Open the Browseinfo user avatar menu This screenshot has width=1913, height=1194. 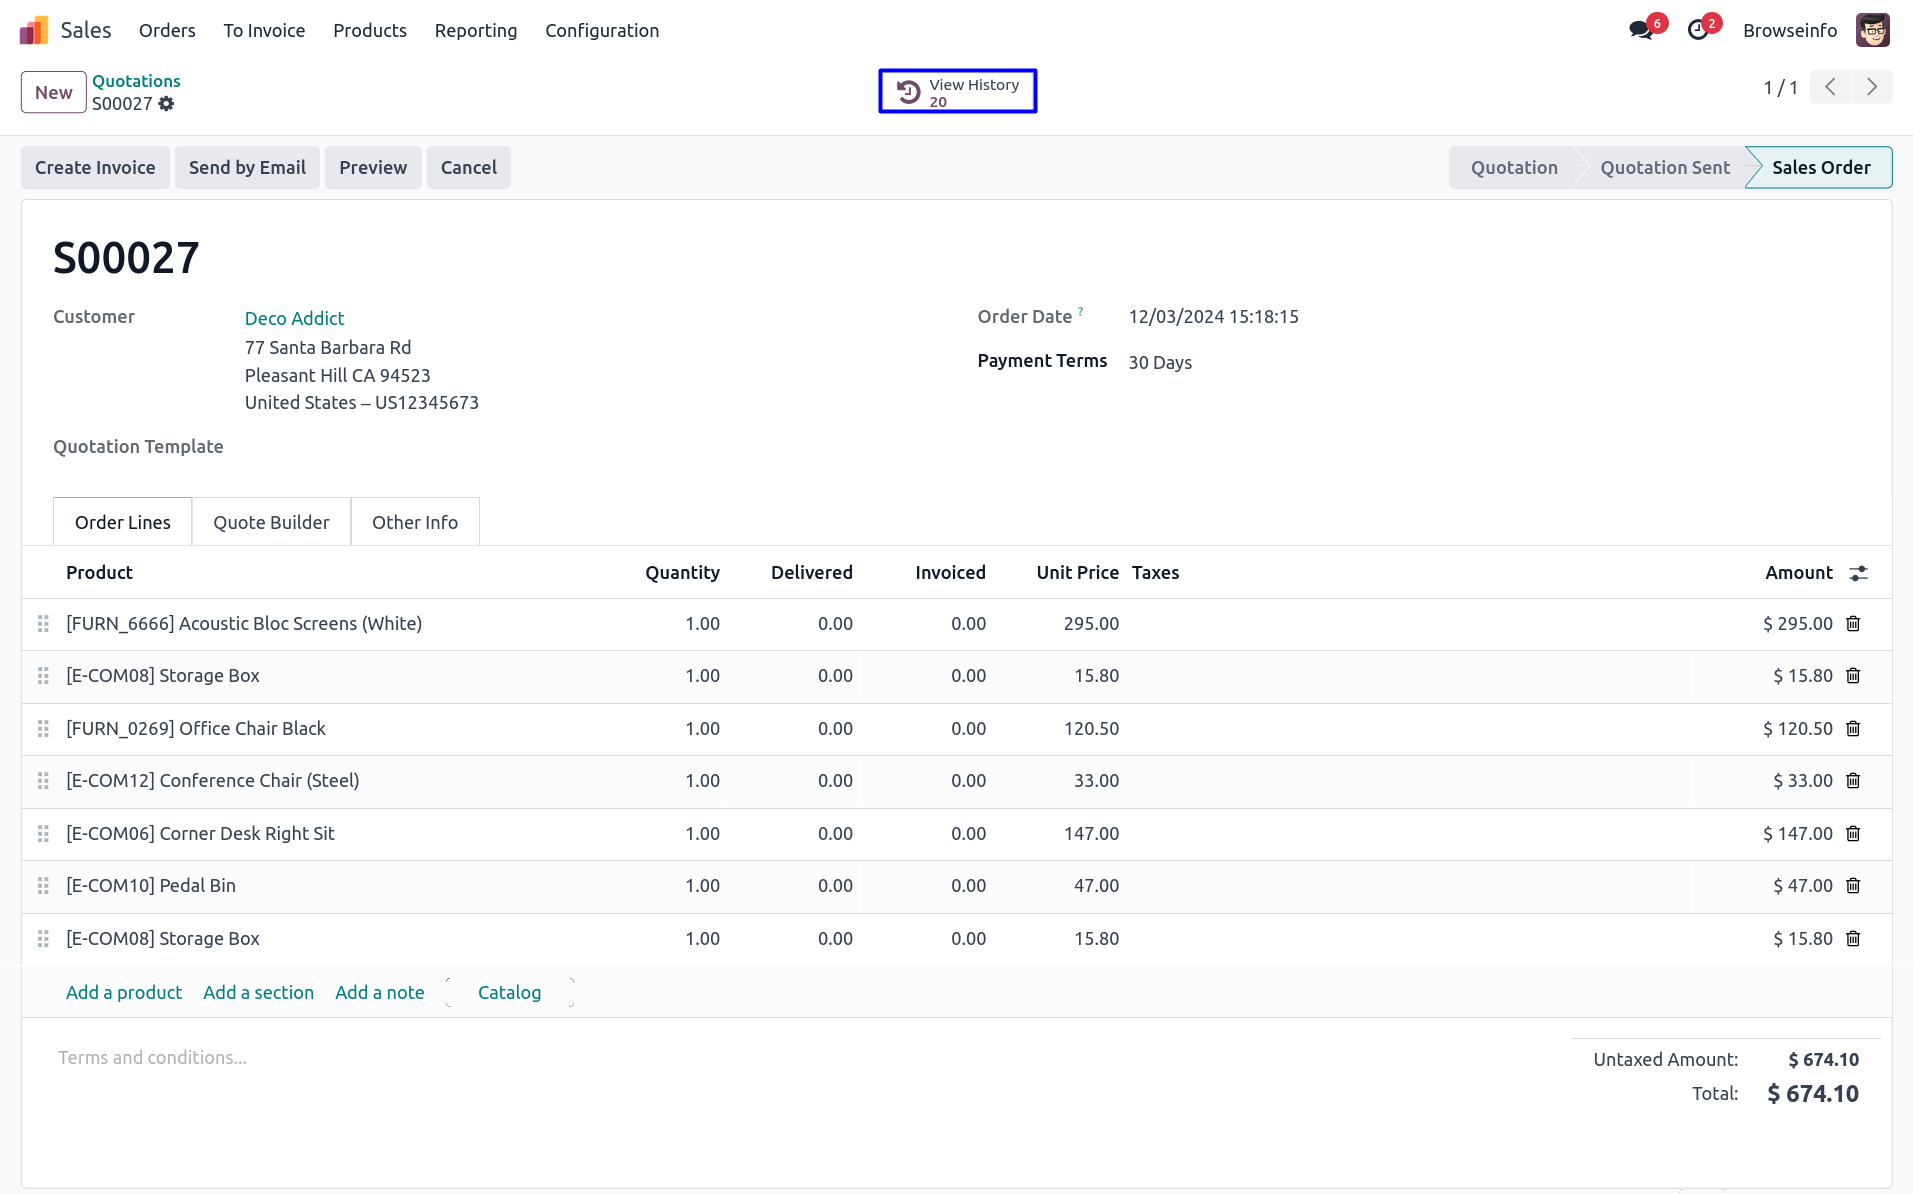[x=1872, y=31]
